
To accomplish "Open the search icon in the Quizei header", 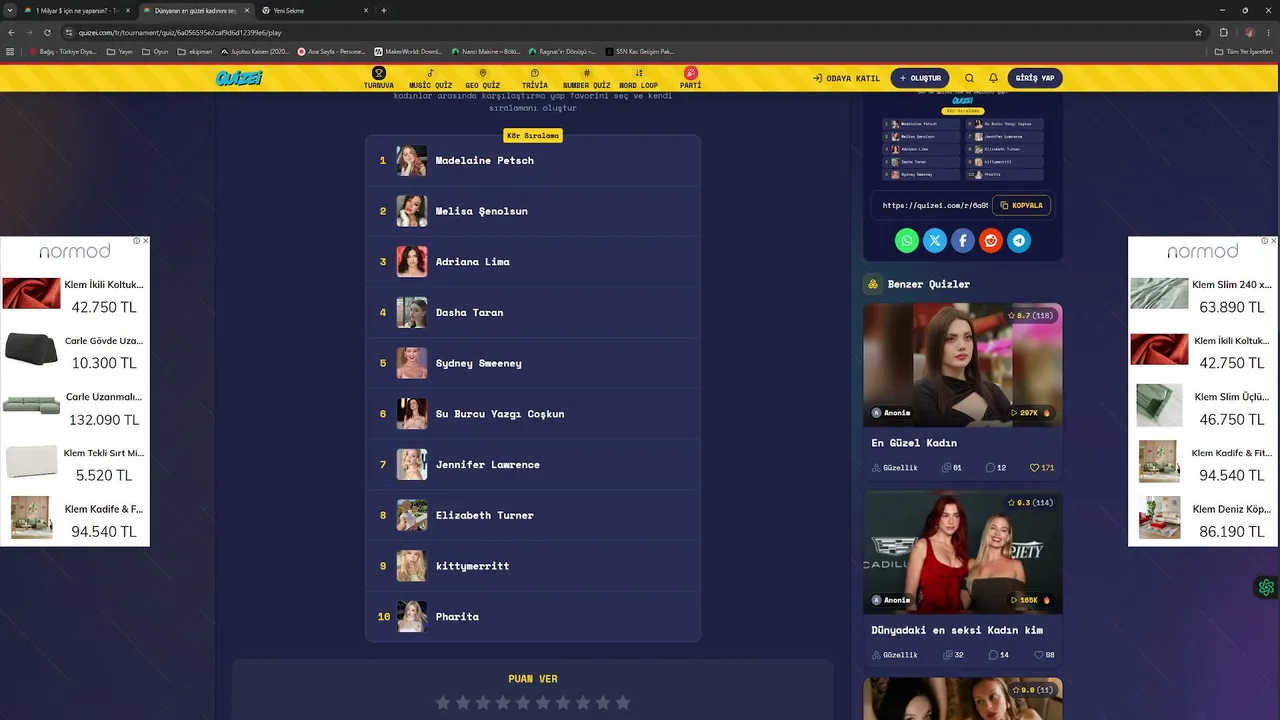I will 969,78.
